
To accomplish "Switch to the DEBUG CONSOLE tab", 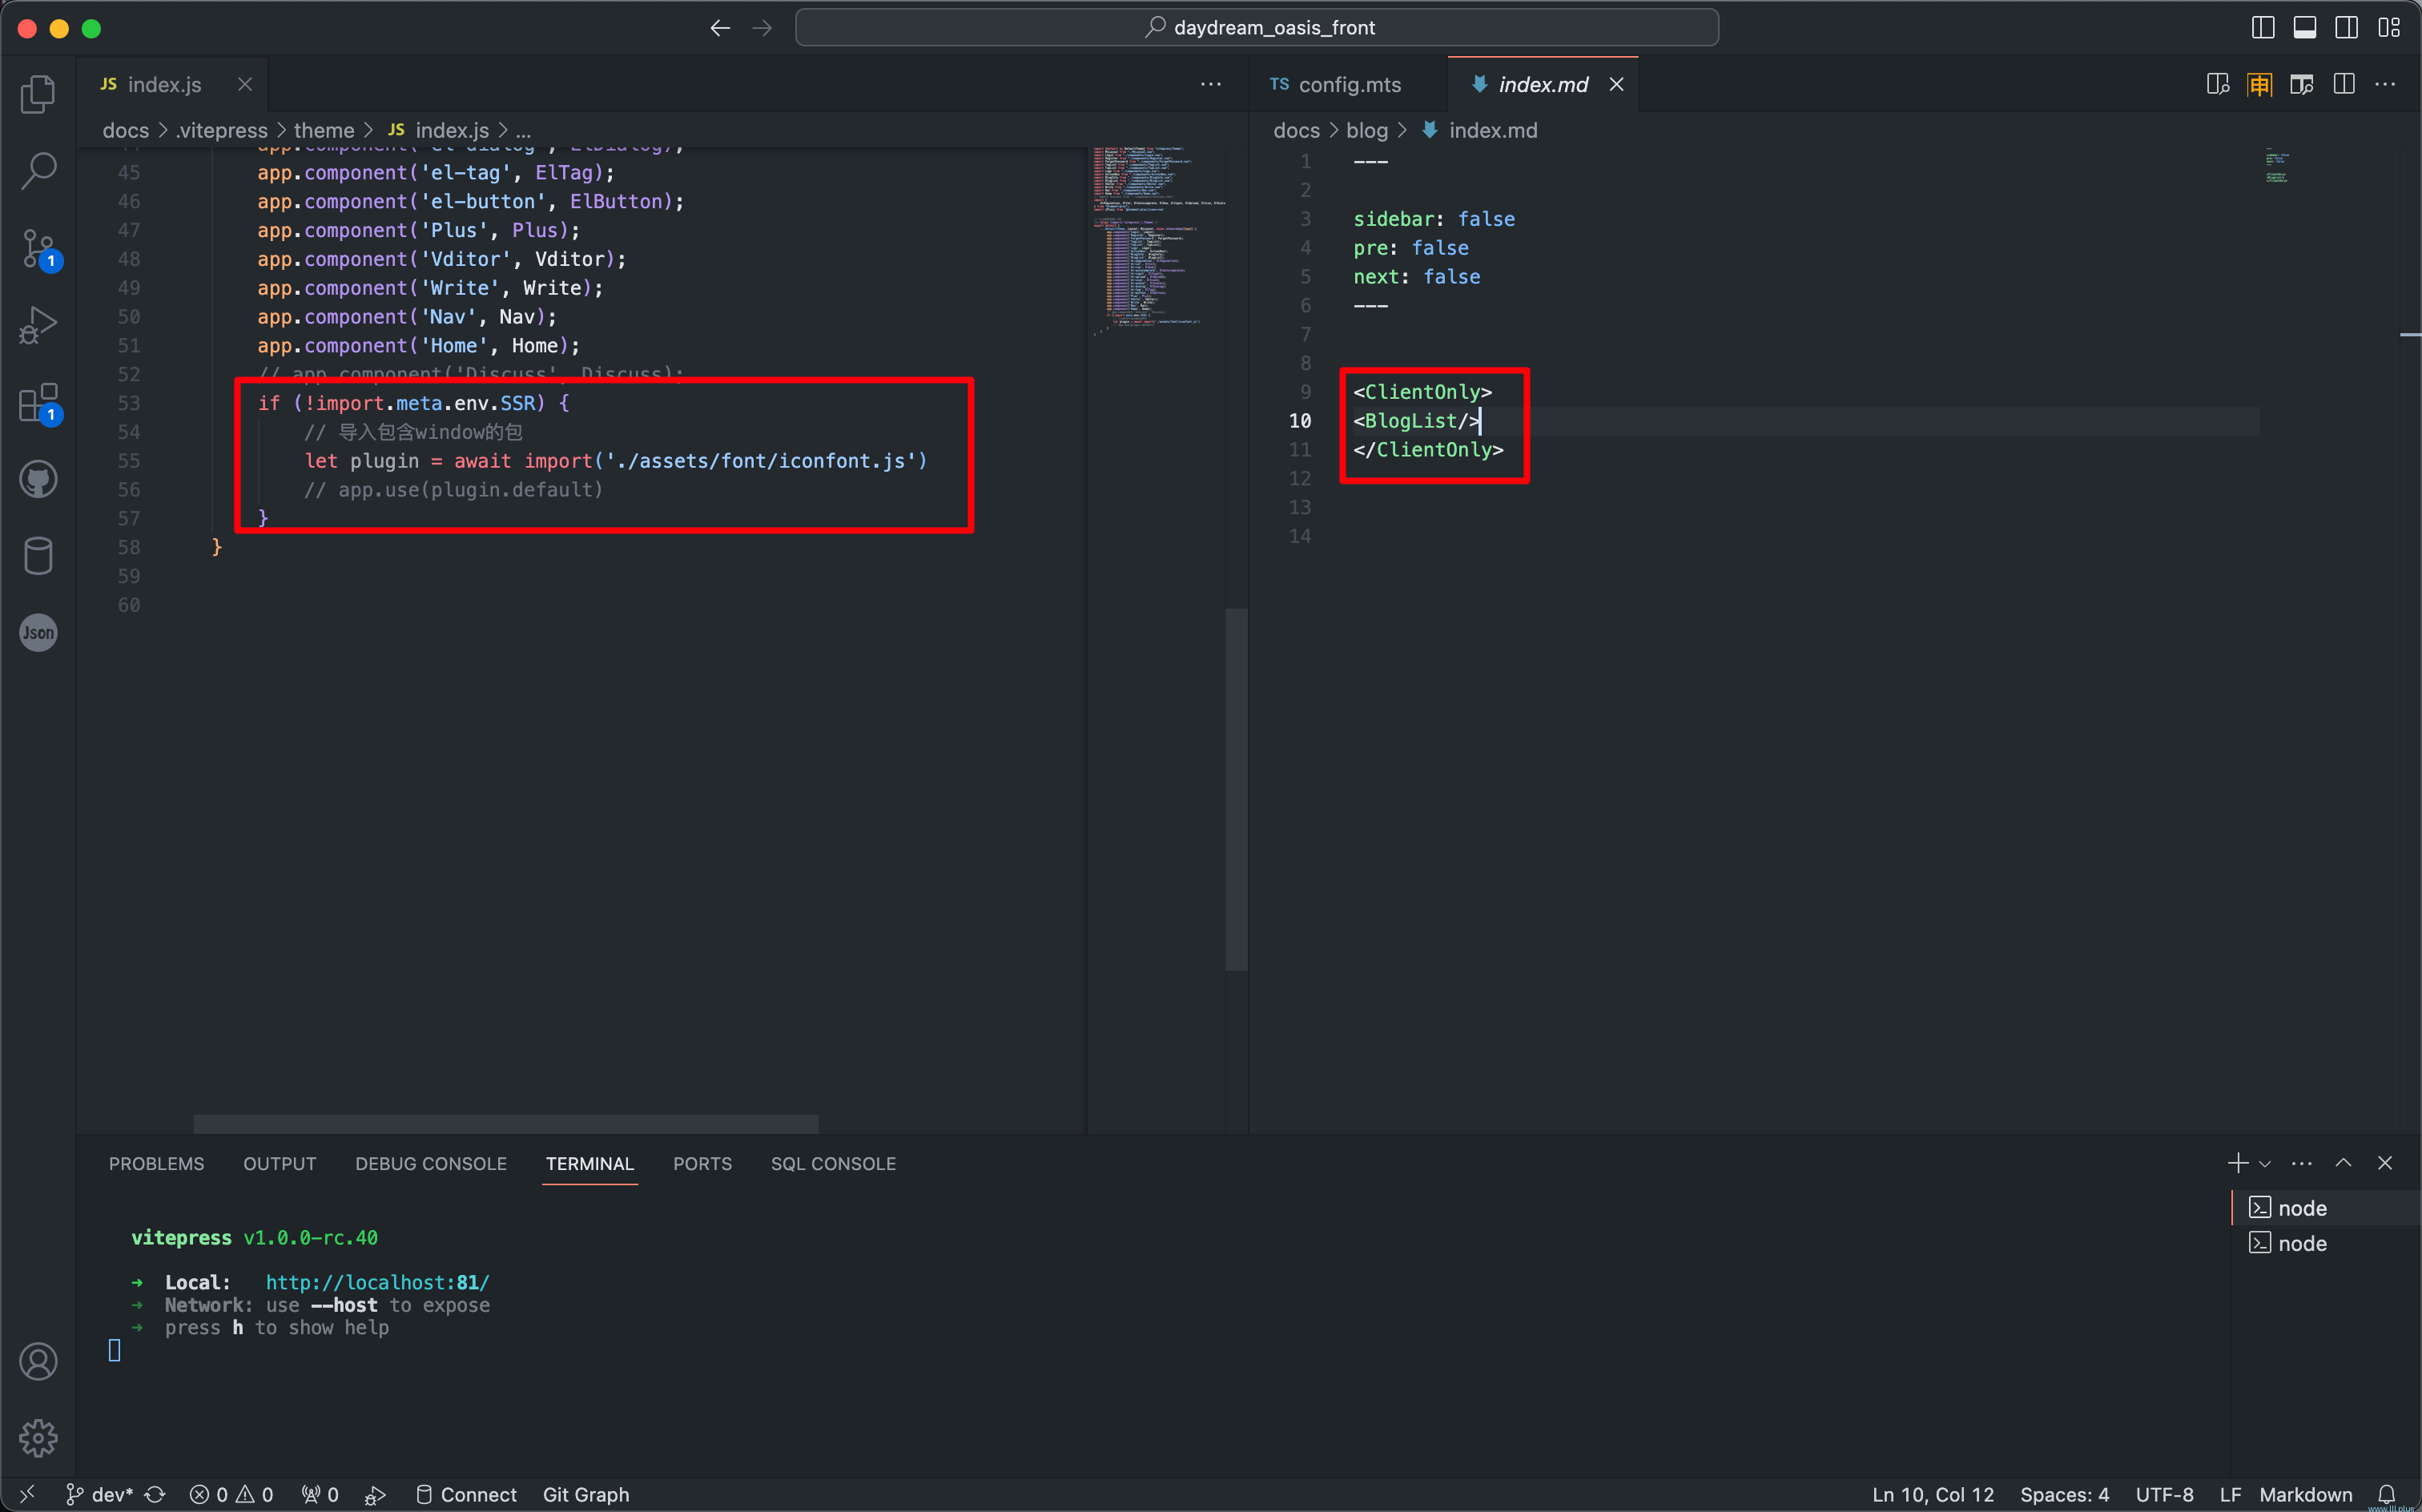I will [x=431, y=1164].
